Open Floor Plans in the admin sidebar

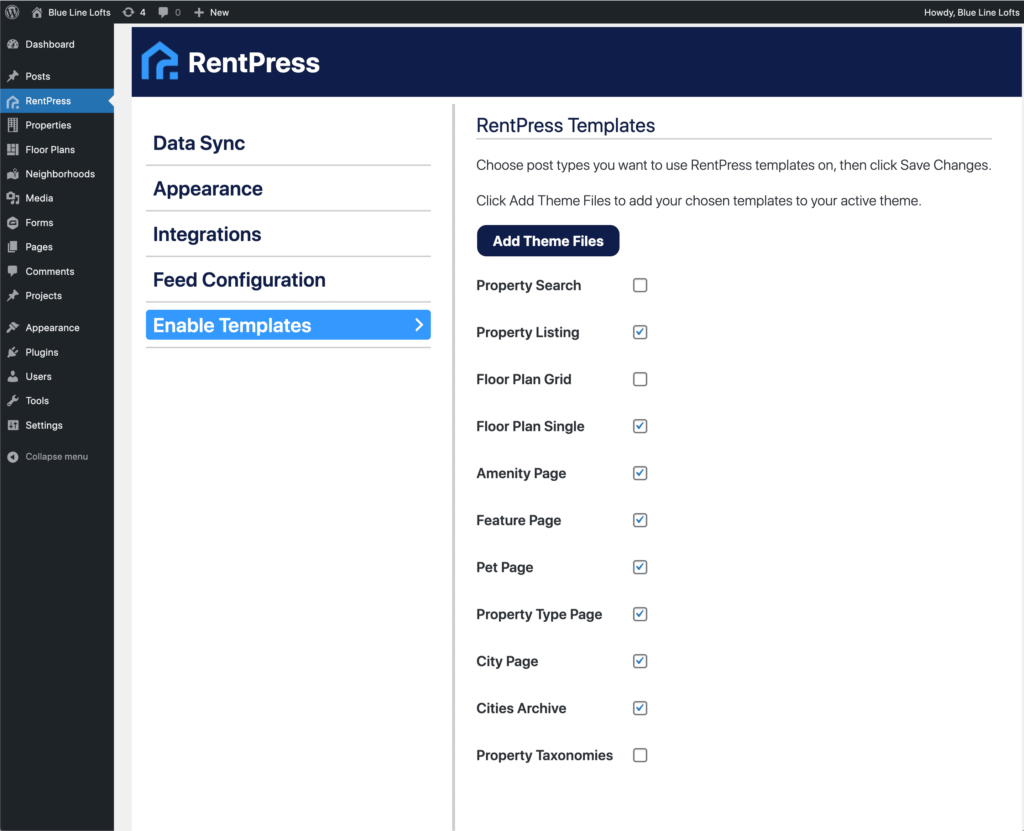57,150
